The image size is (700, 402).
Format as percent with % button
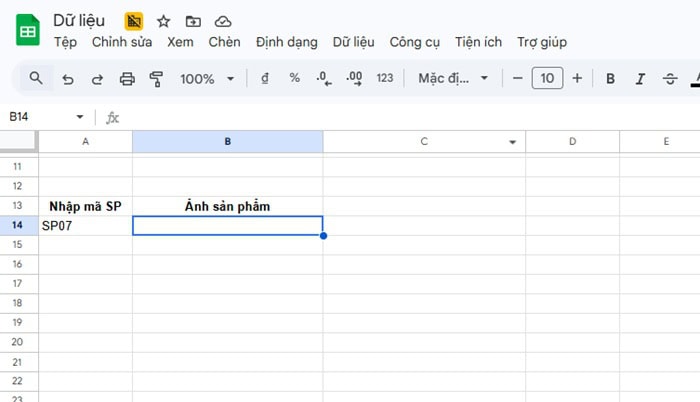click(294, 78)
